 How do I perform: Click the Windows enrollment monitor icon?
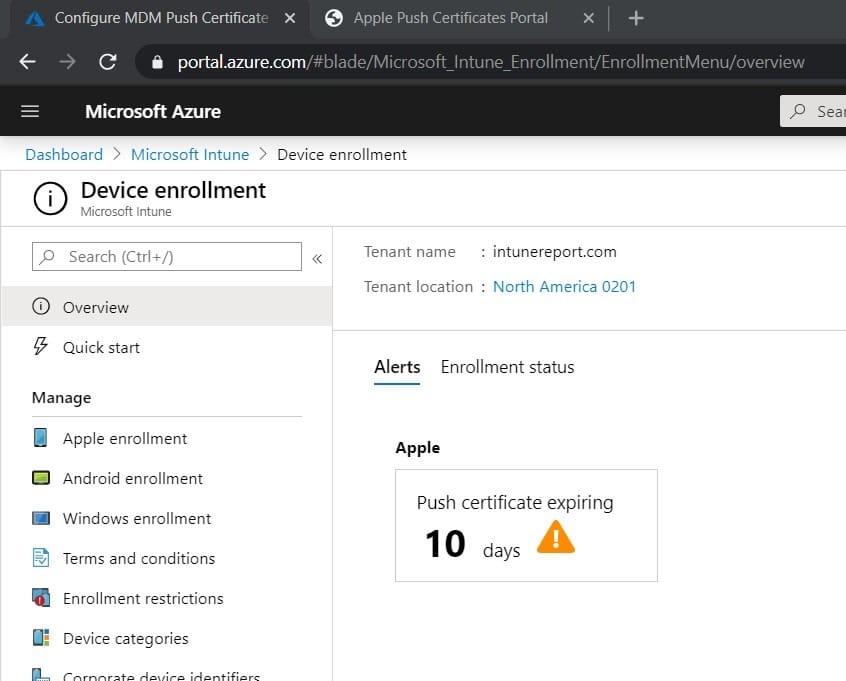41,518
